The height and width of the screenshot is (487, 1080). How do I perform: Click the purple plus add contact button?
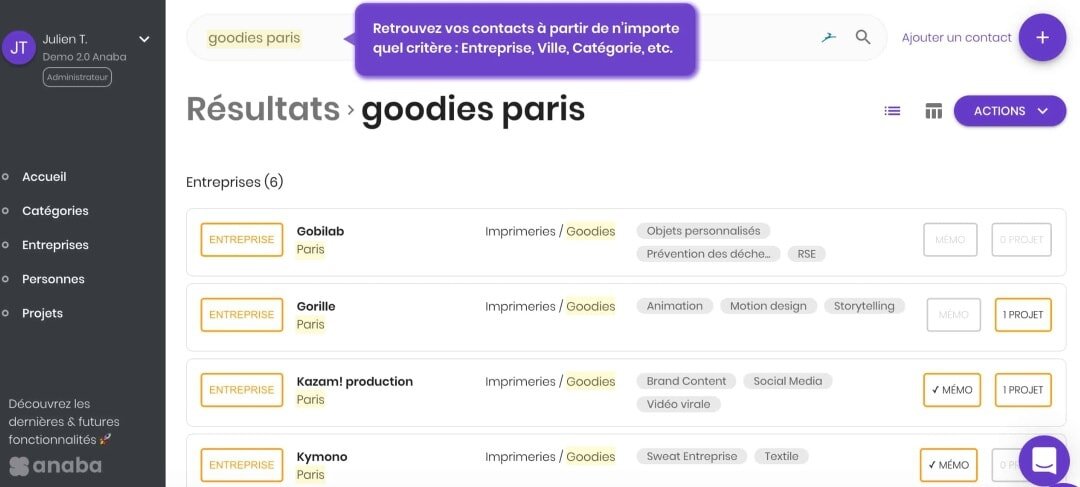point(1042,37)
